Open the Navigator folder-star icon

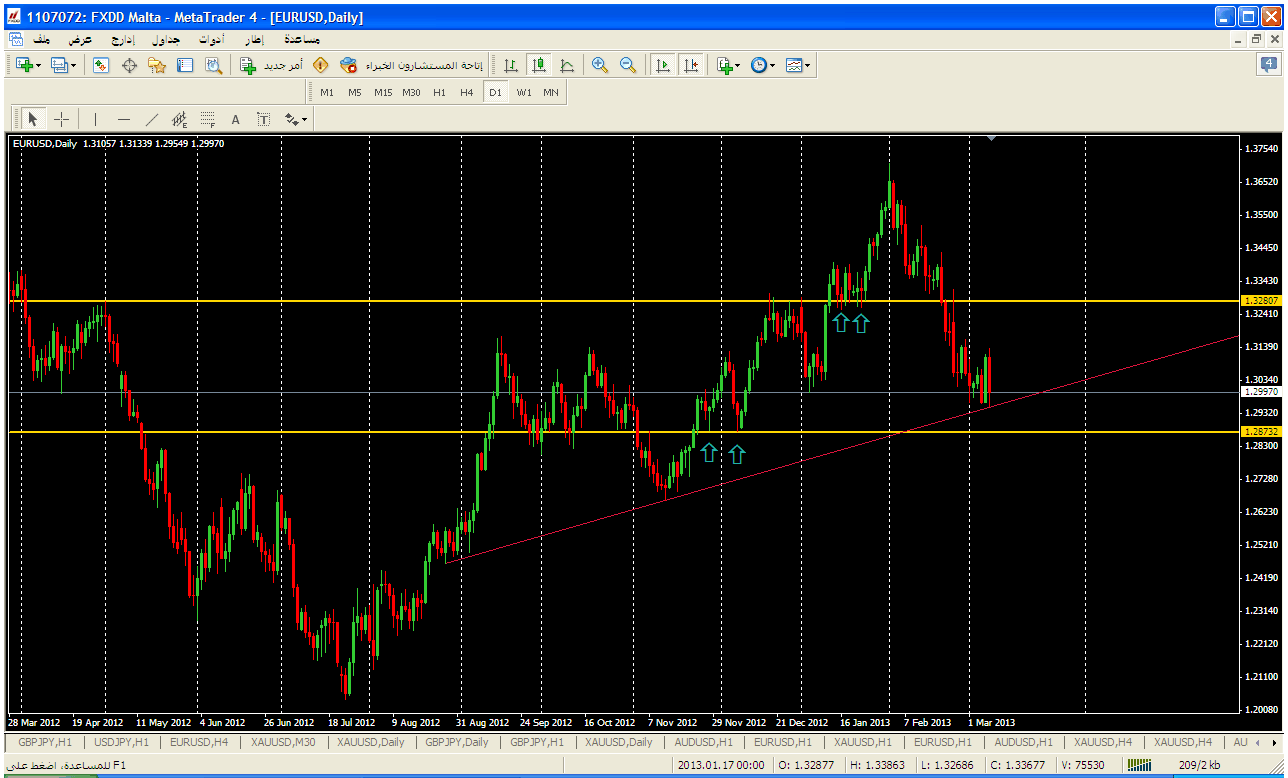[x=157, y=65]
